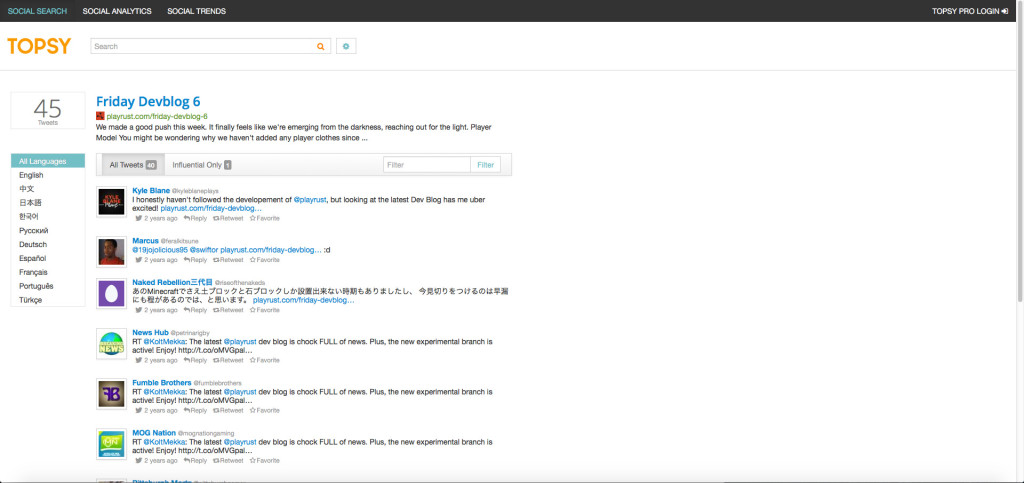Retweet Kyle Blane's tweet

228,218
